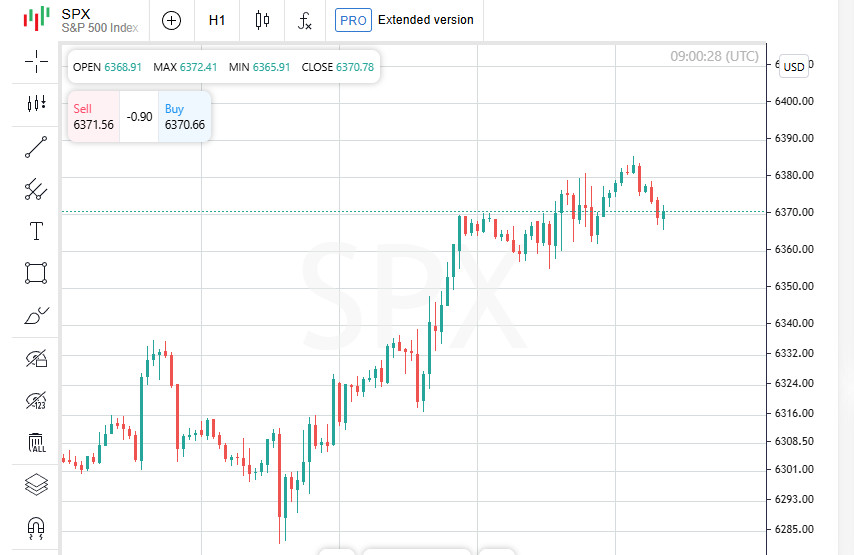Click the SPX symbol name
This screenshot has width=854, height=555.
click(x=76, y=14)
